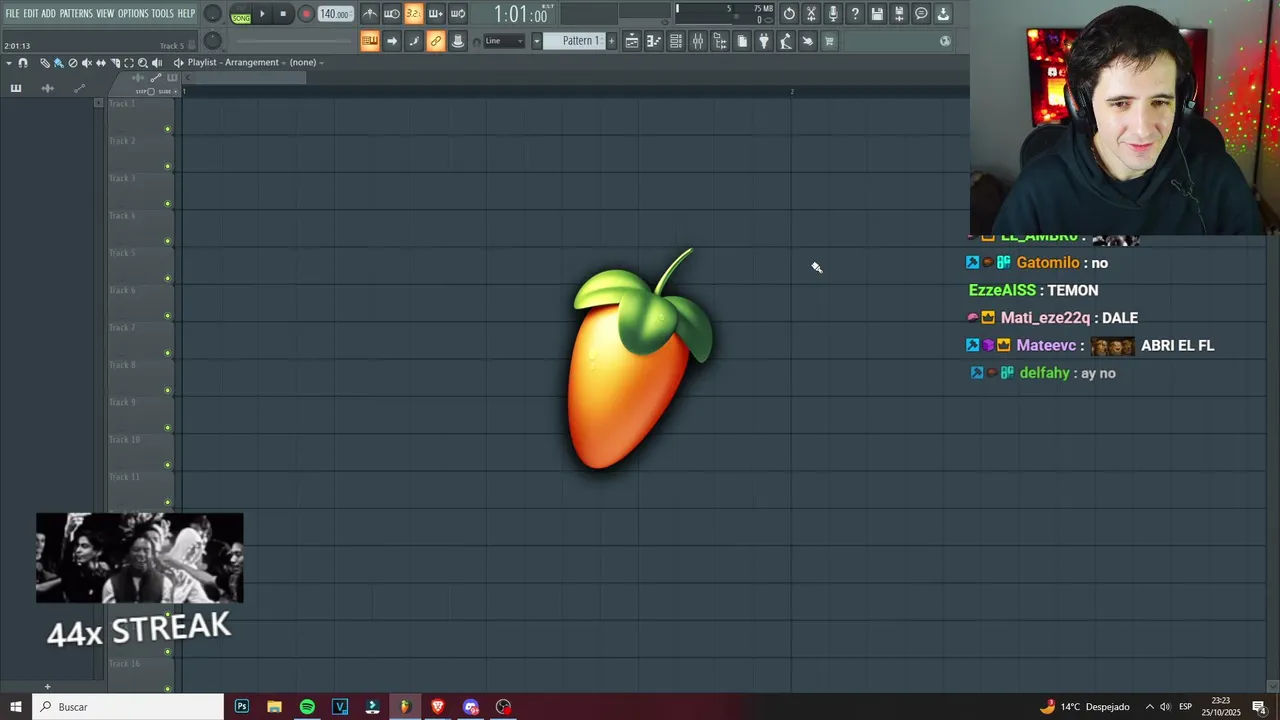Toggle typing keyboard to piano

click(x=370, y=41)
